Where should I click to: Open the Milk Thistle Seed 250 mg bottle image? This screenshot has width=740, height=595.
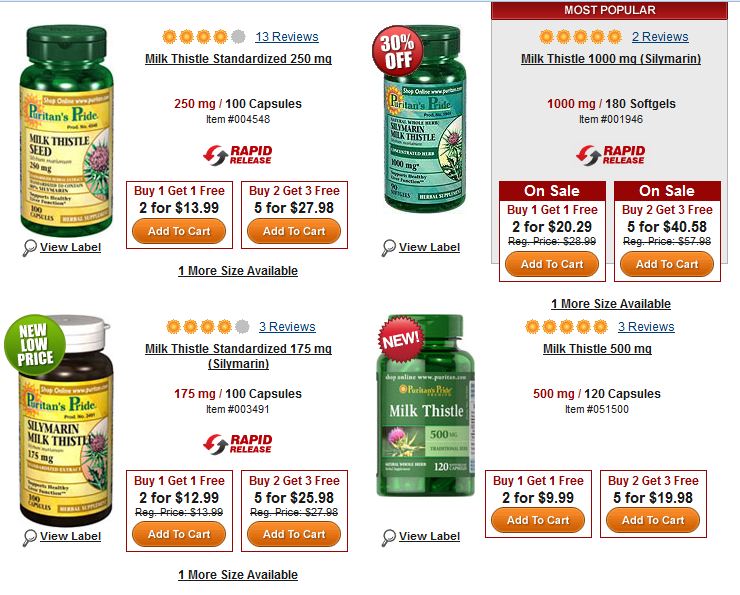66,131
